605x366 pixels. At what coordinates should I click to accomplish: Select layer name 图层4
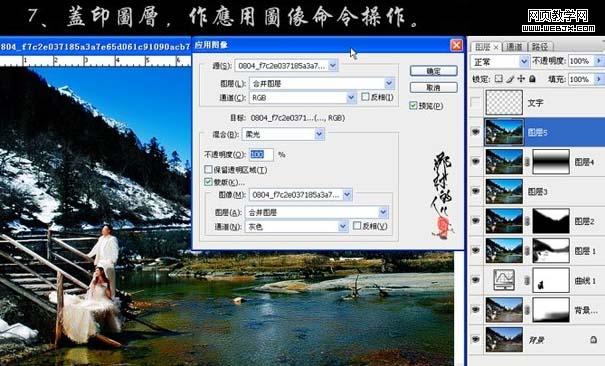[584, 162]
